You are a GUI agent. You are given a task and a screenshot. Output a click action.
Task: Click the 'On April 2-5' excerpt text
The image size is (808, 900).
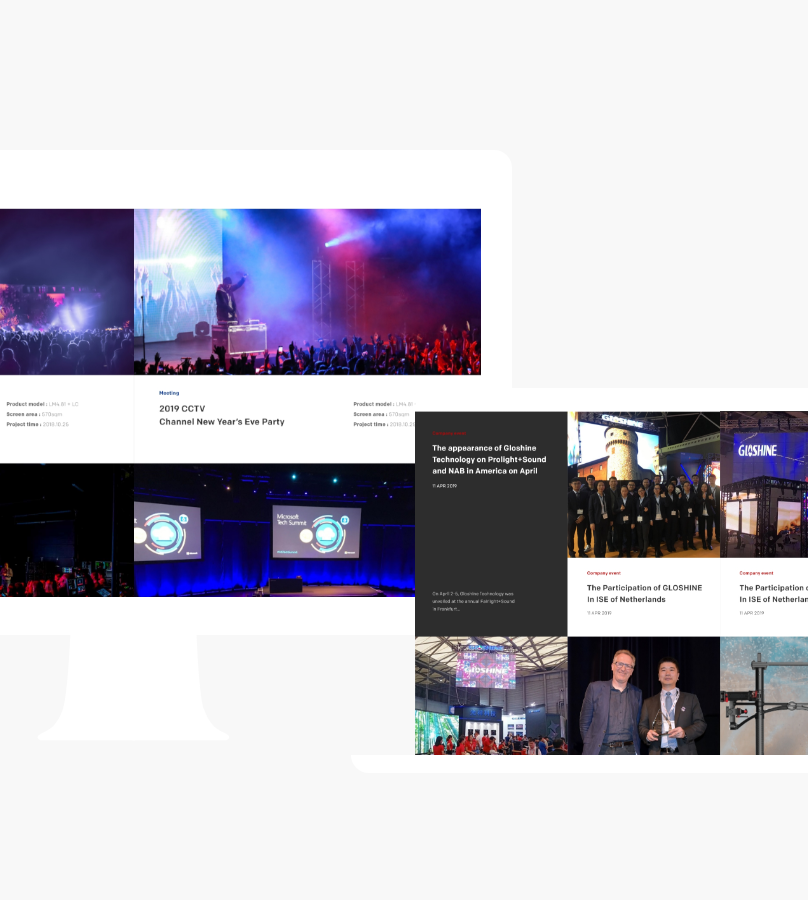(x=473, y=601)
